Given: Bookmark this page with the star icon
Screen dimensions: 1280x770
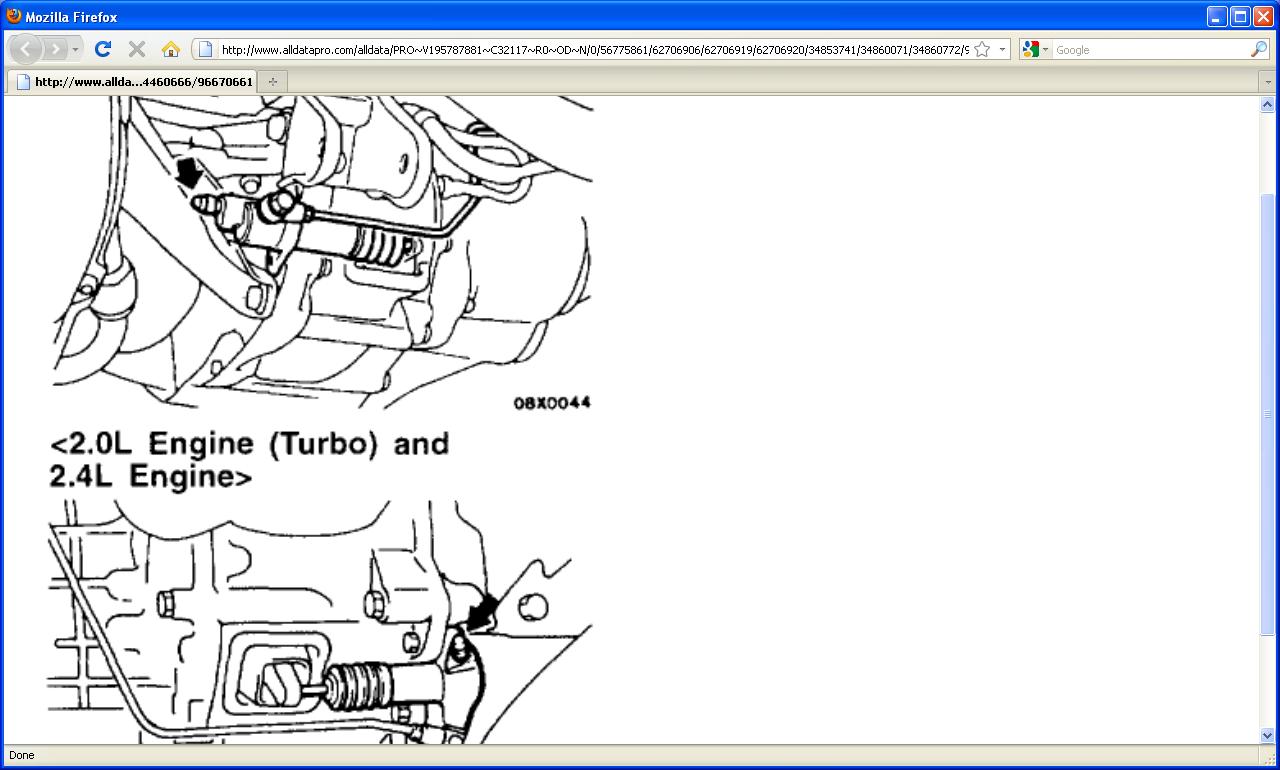Looking at the screenshot, I should pos(982,49).
